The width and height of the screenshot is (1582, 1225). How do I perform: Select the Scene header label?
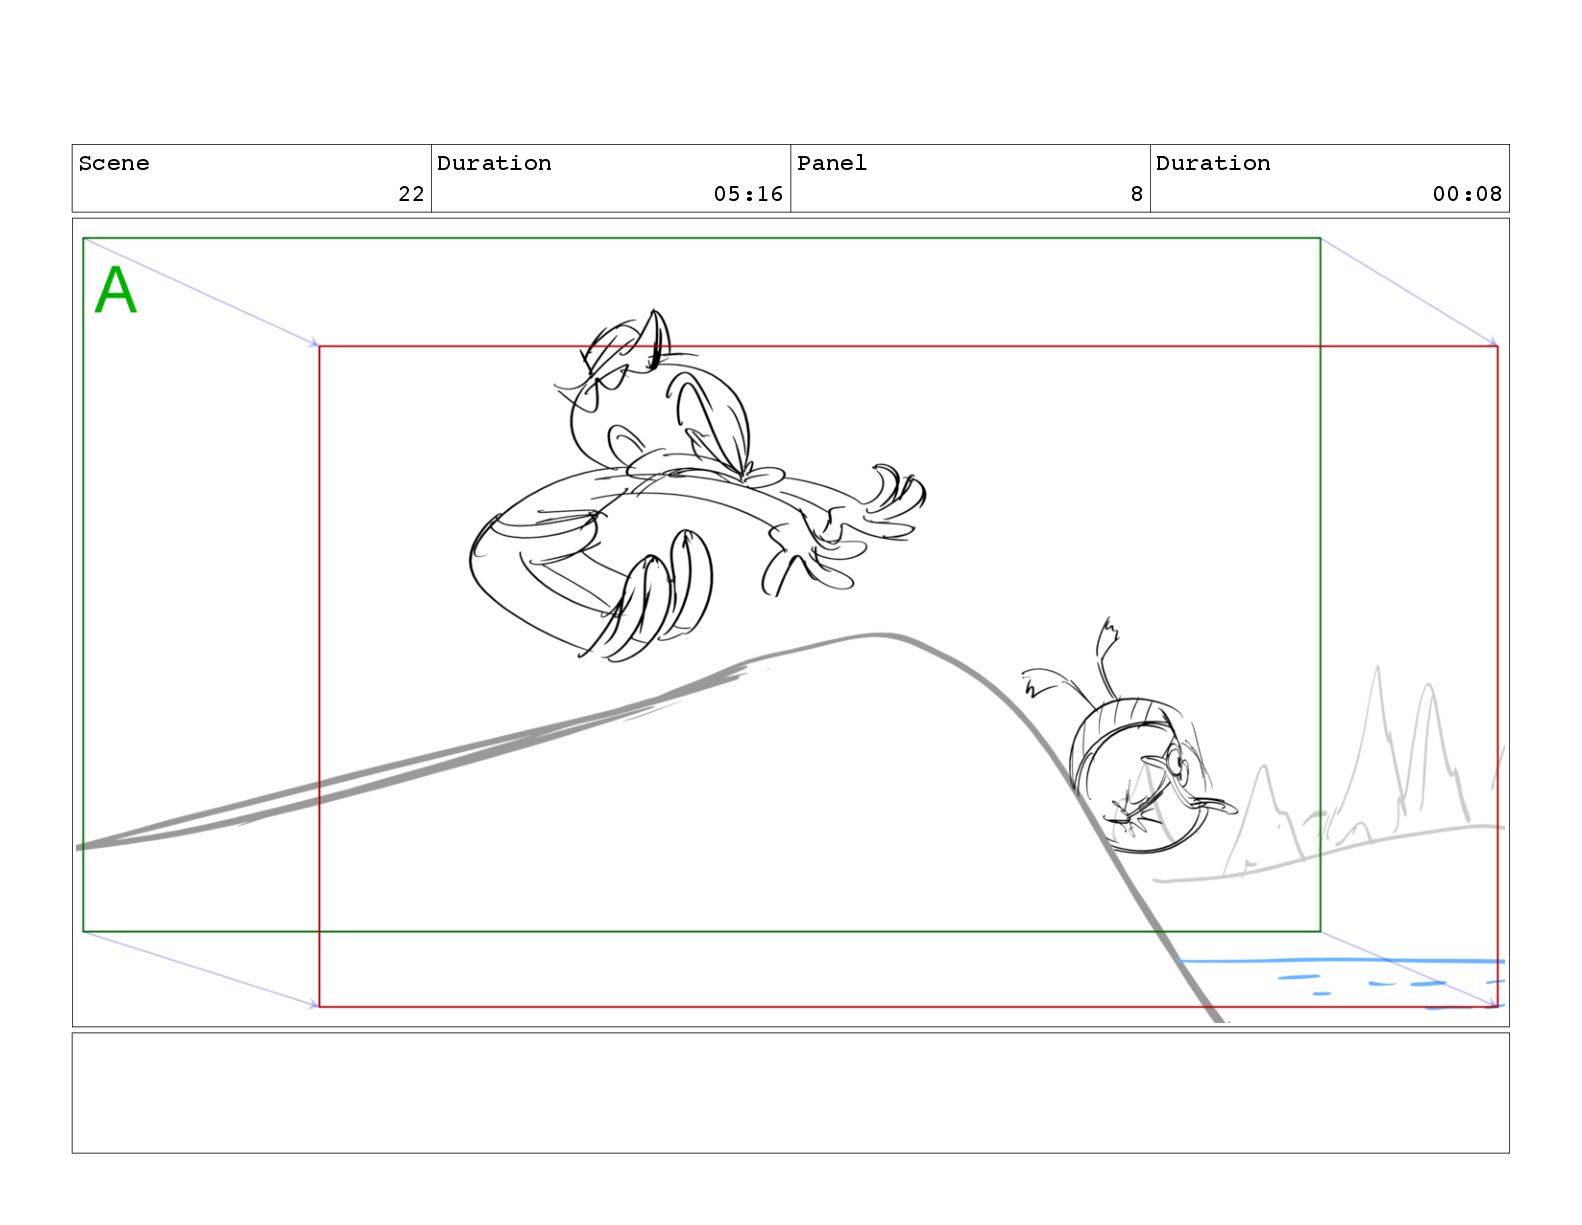click(x=114, y=163)
